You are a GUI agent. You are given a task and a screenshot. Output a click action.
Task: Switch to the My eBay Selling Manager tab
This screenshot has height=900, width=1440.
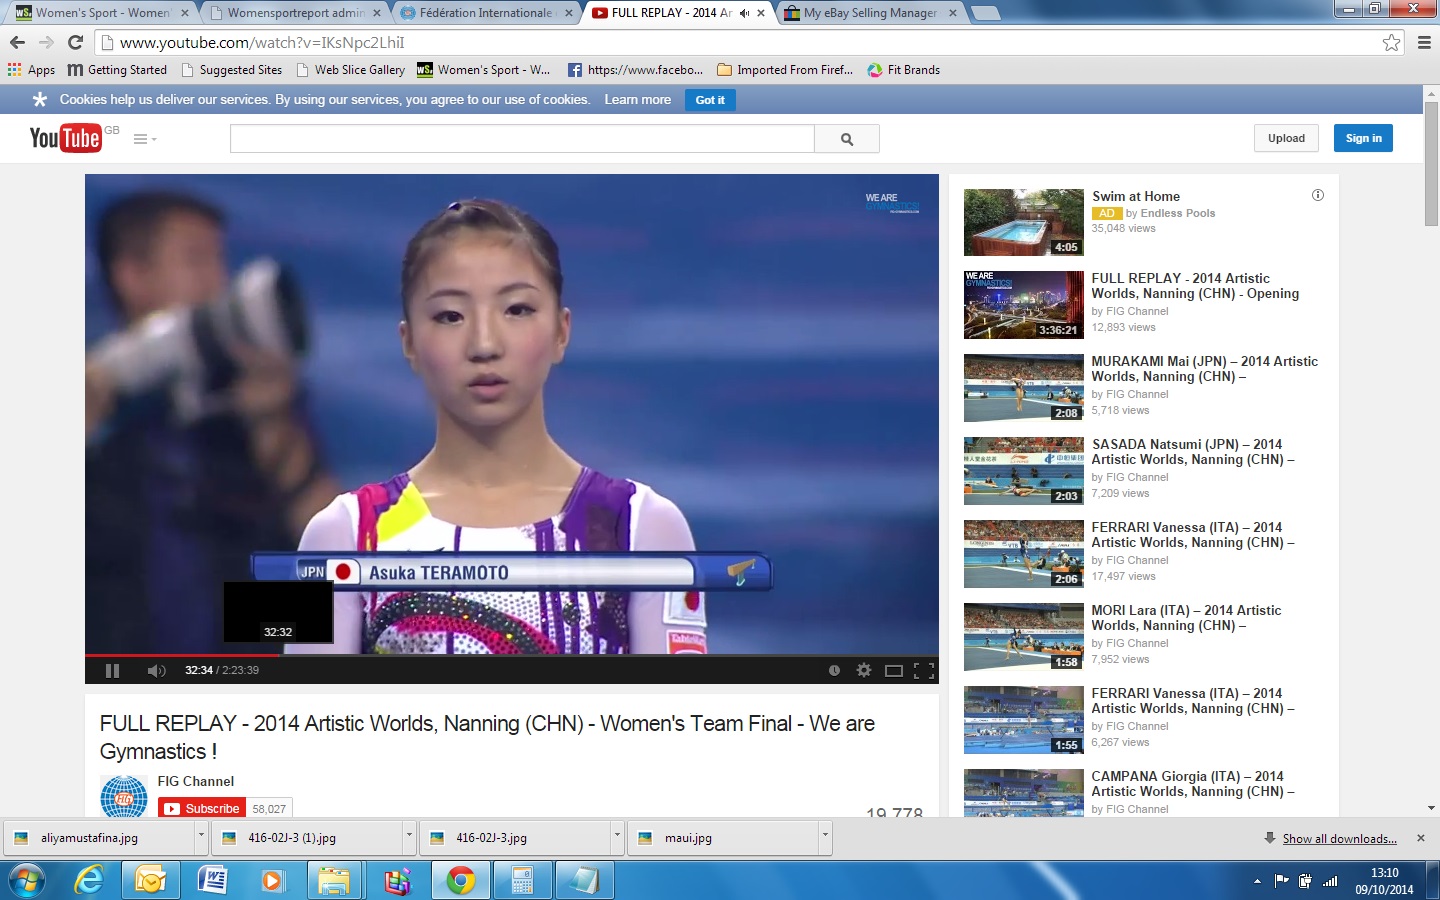(x=870, y=13)
